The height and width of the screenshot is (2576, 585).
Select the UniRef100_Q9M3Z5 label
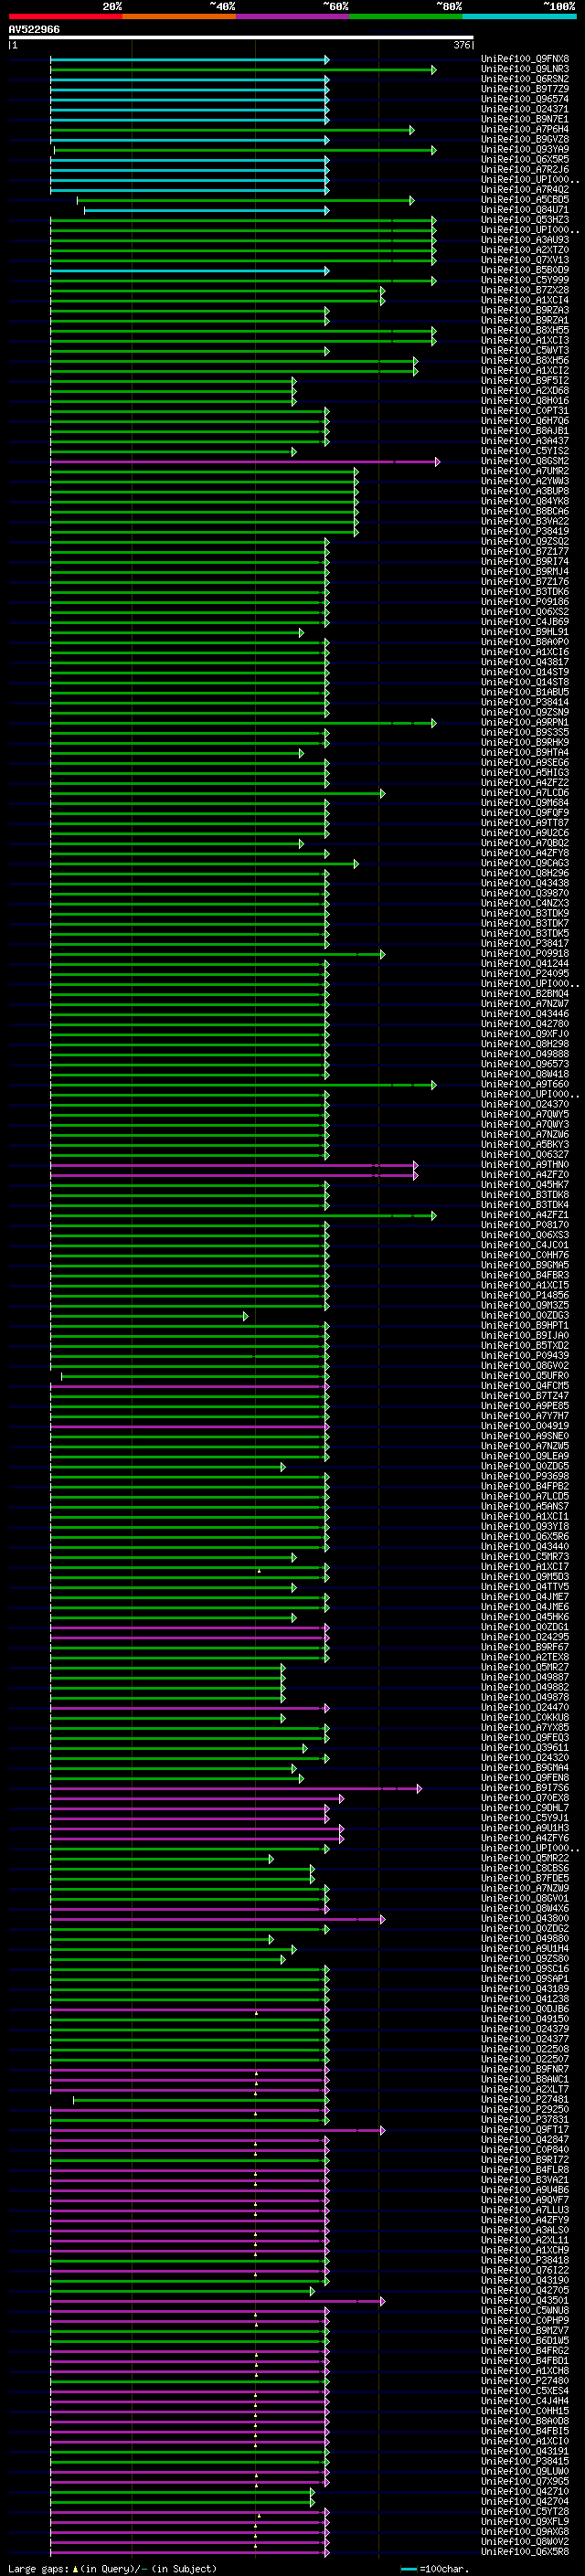pyautogui.click(x=525, y=1305)
